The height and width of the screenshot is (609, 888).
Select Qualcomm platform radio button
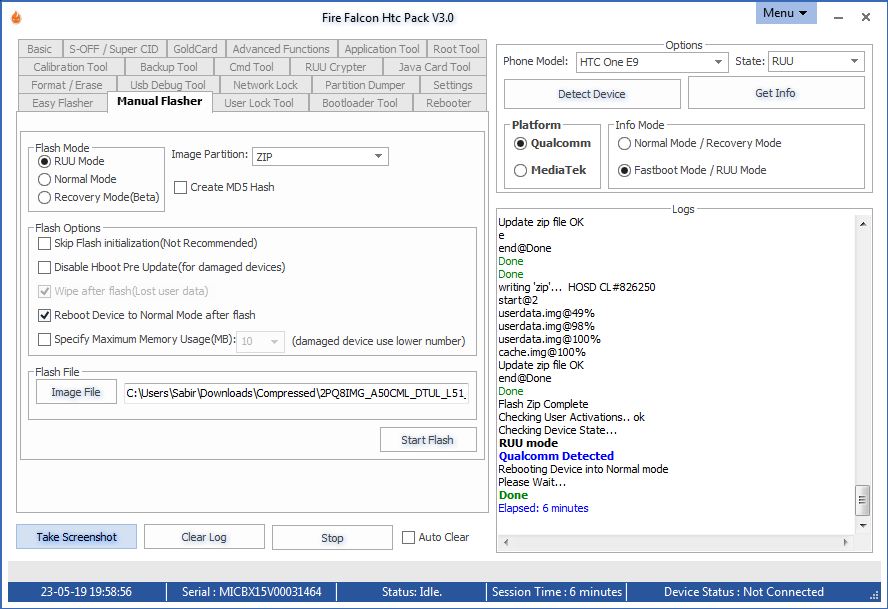[x=552, y=143]
